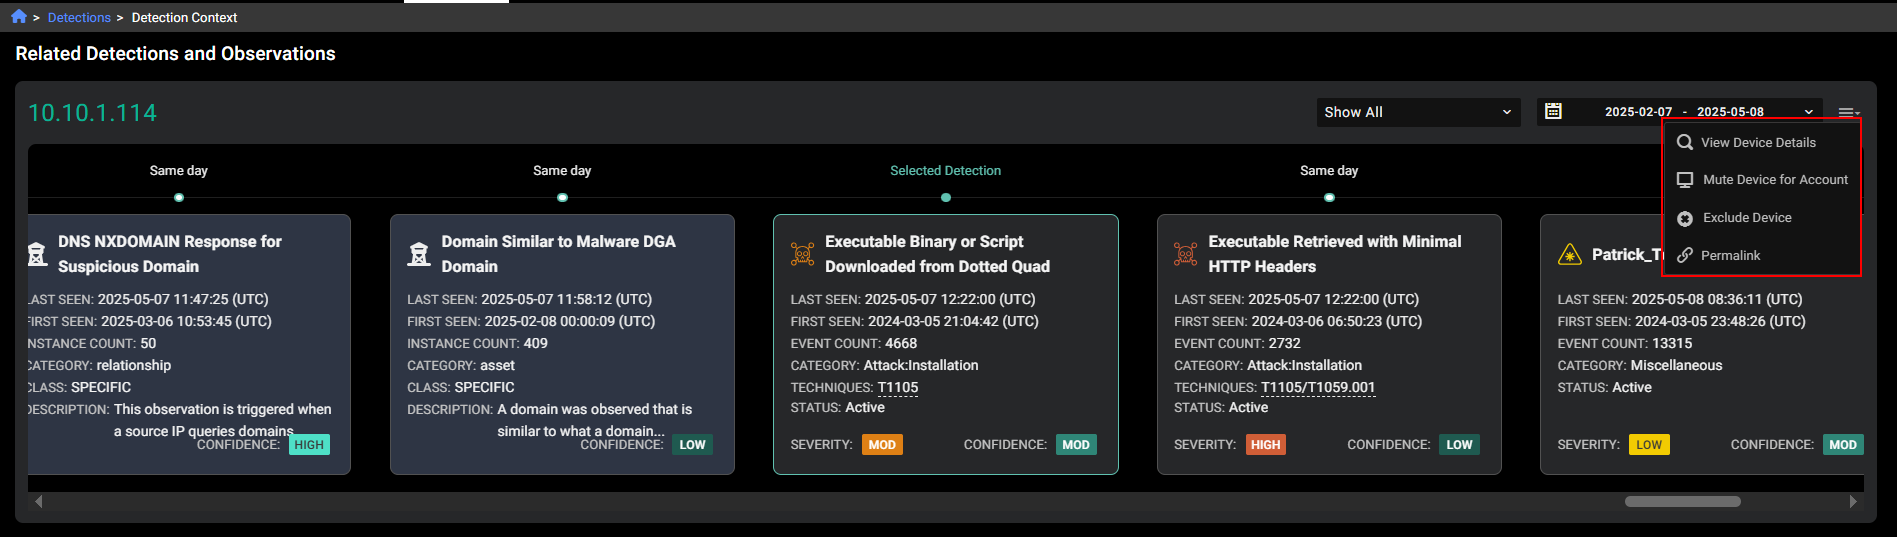Click the magnifier icon for View Device Details
This screenshot has height=537, width=1897.
[x=1685, y=142]
